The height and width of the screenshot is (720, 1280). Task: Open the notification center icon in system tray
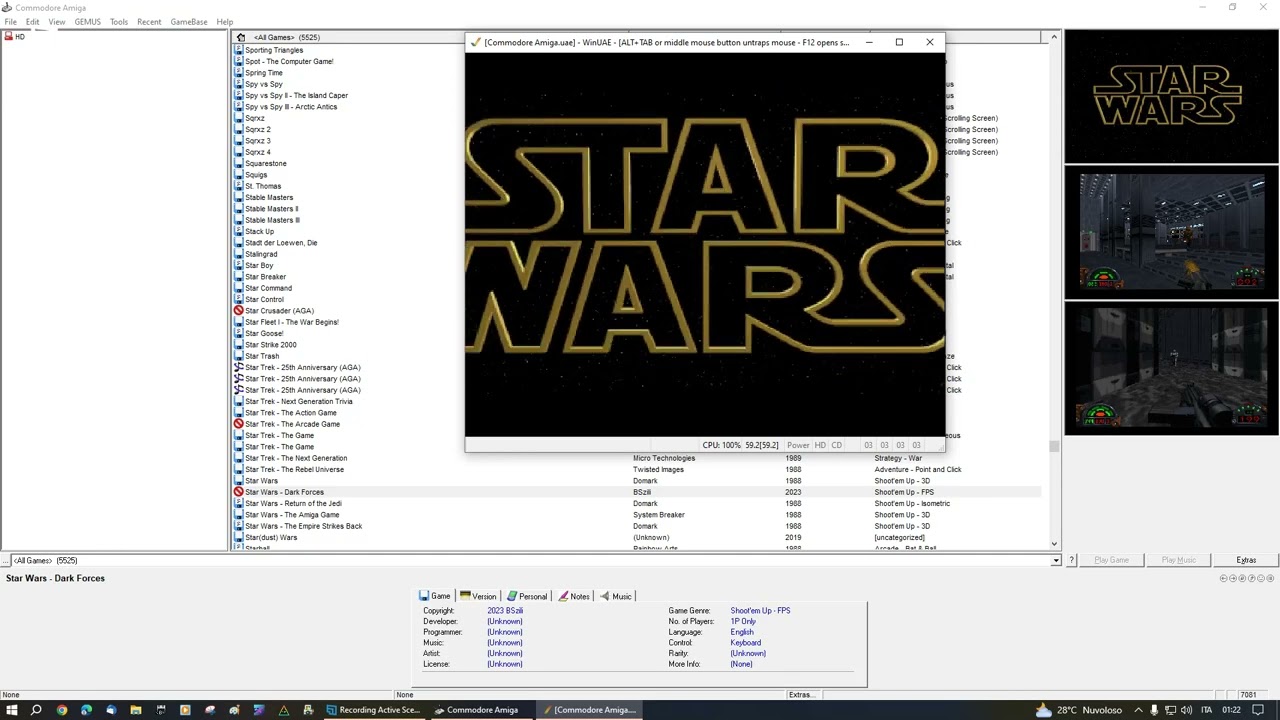(x=1258, y=710)
